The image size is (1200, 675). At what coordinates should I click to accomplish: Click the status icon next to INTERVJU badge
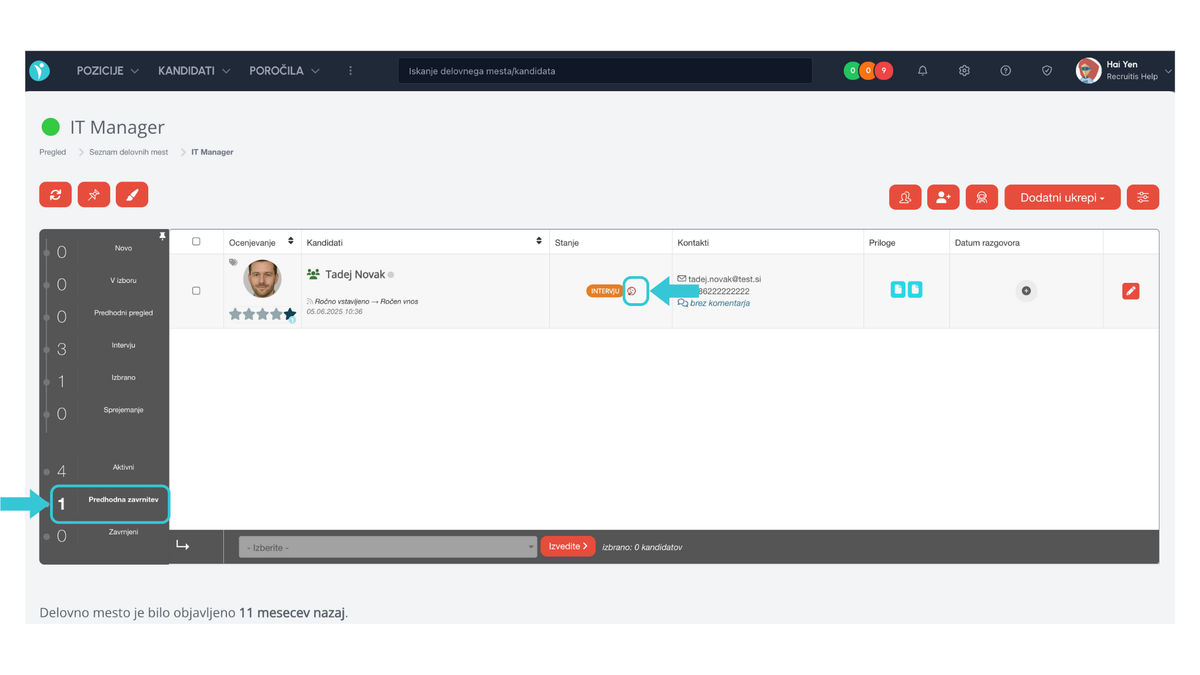coord(632,291)
